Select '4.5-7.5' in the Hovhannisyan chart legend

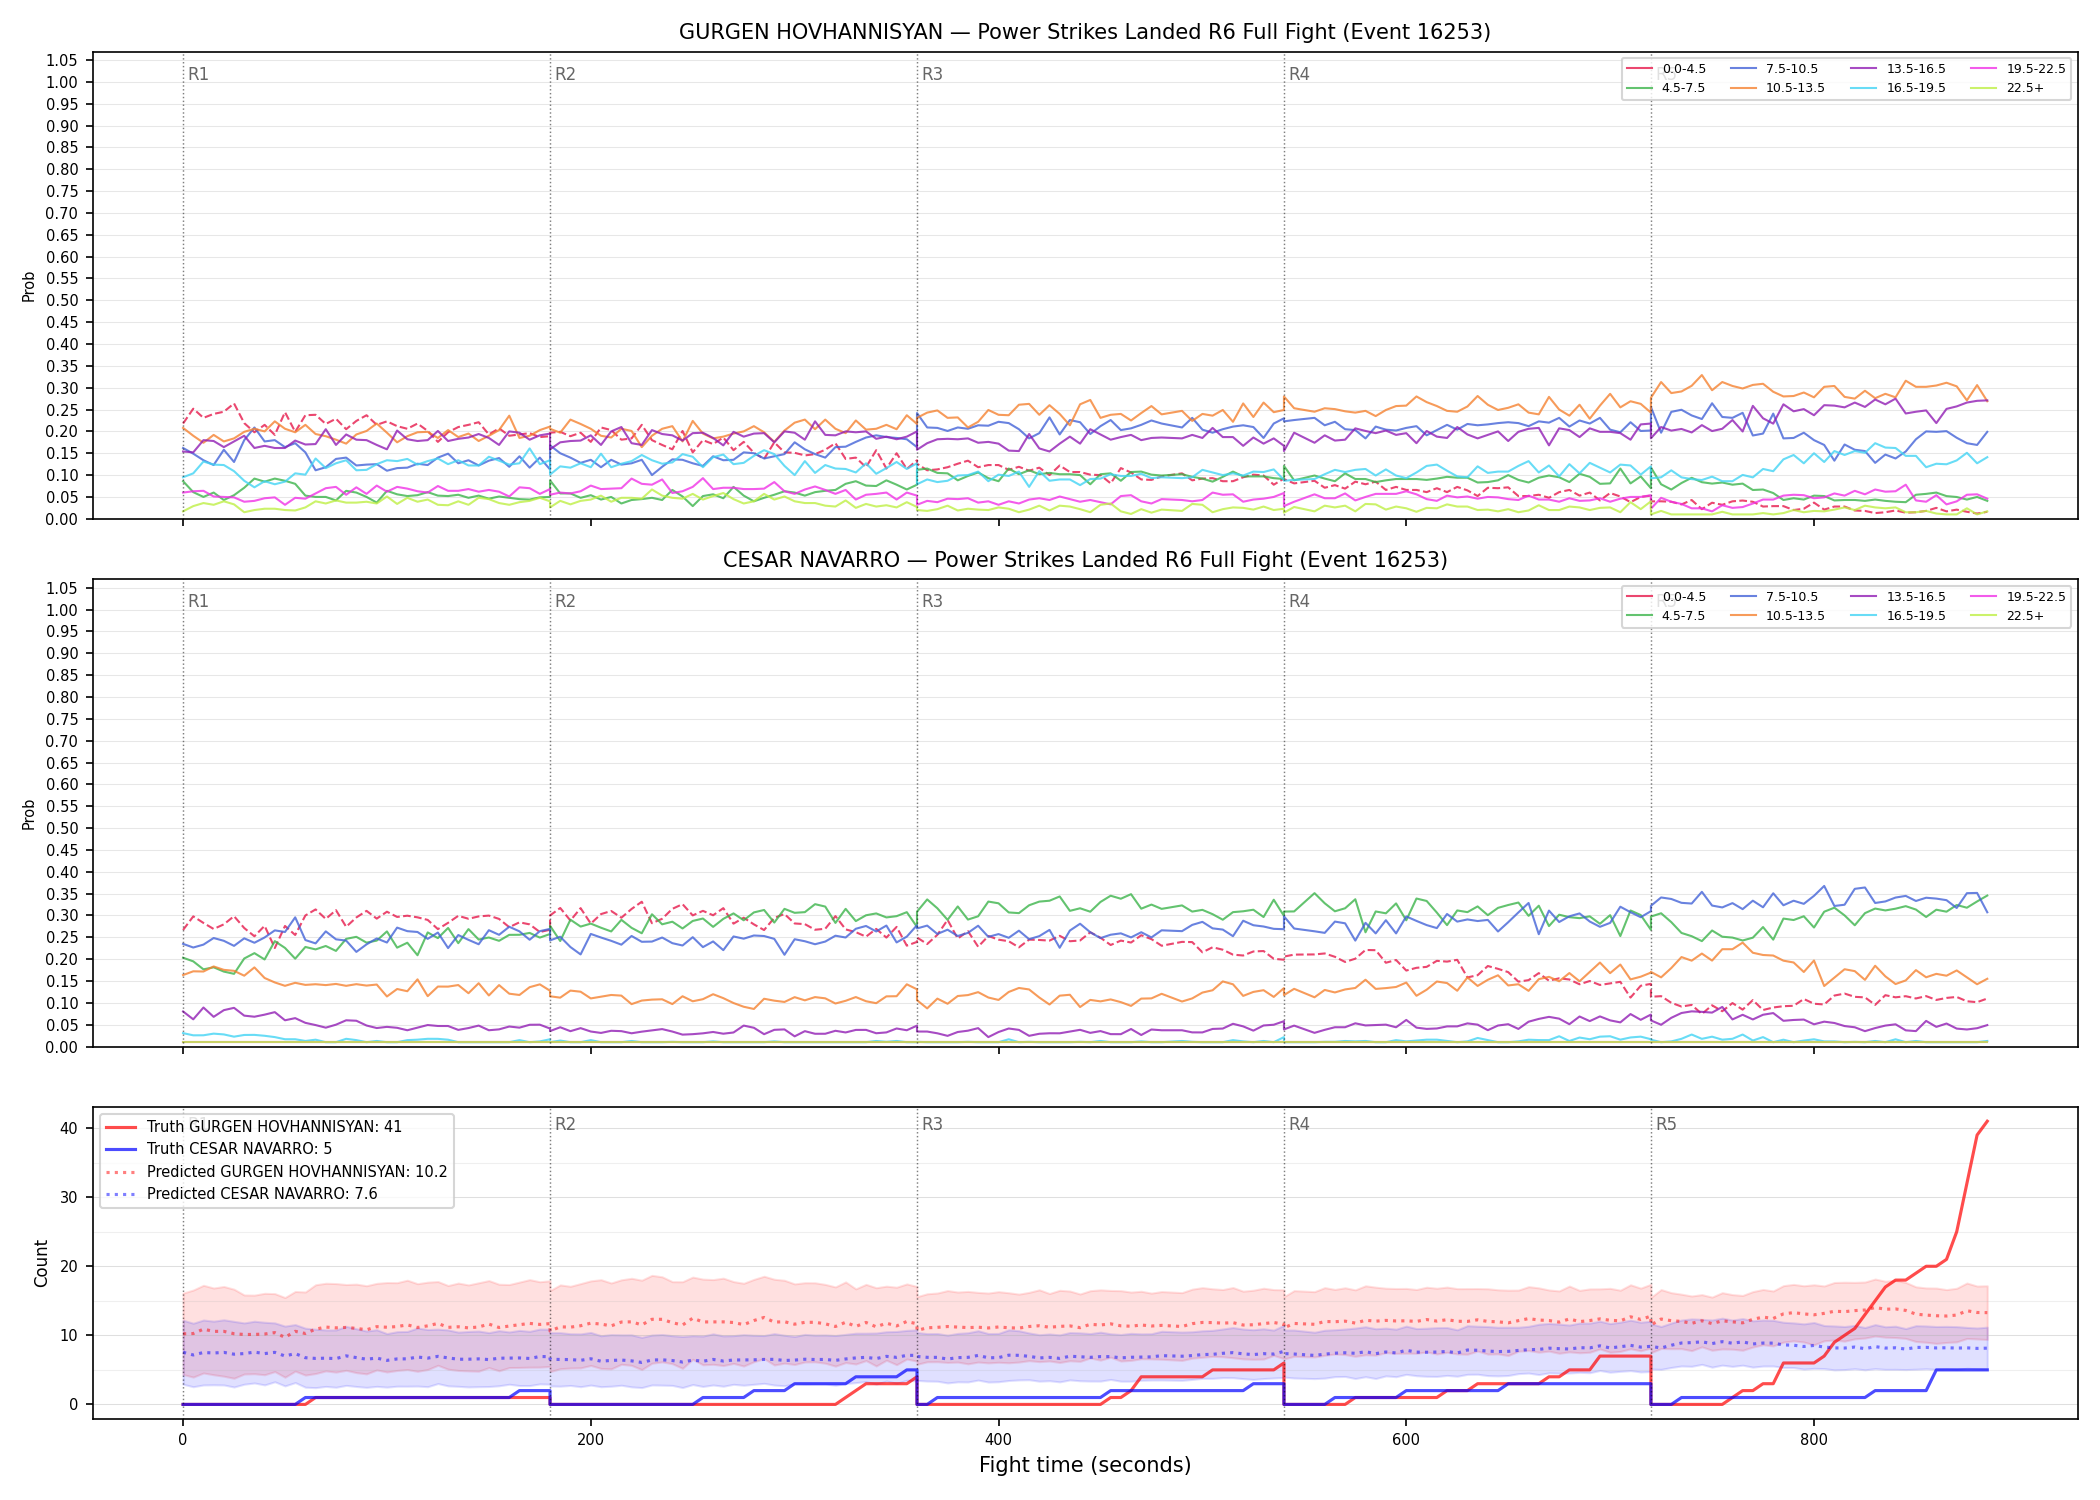click(x=1667, y=88)
